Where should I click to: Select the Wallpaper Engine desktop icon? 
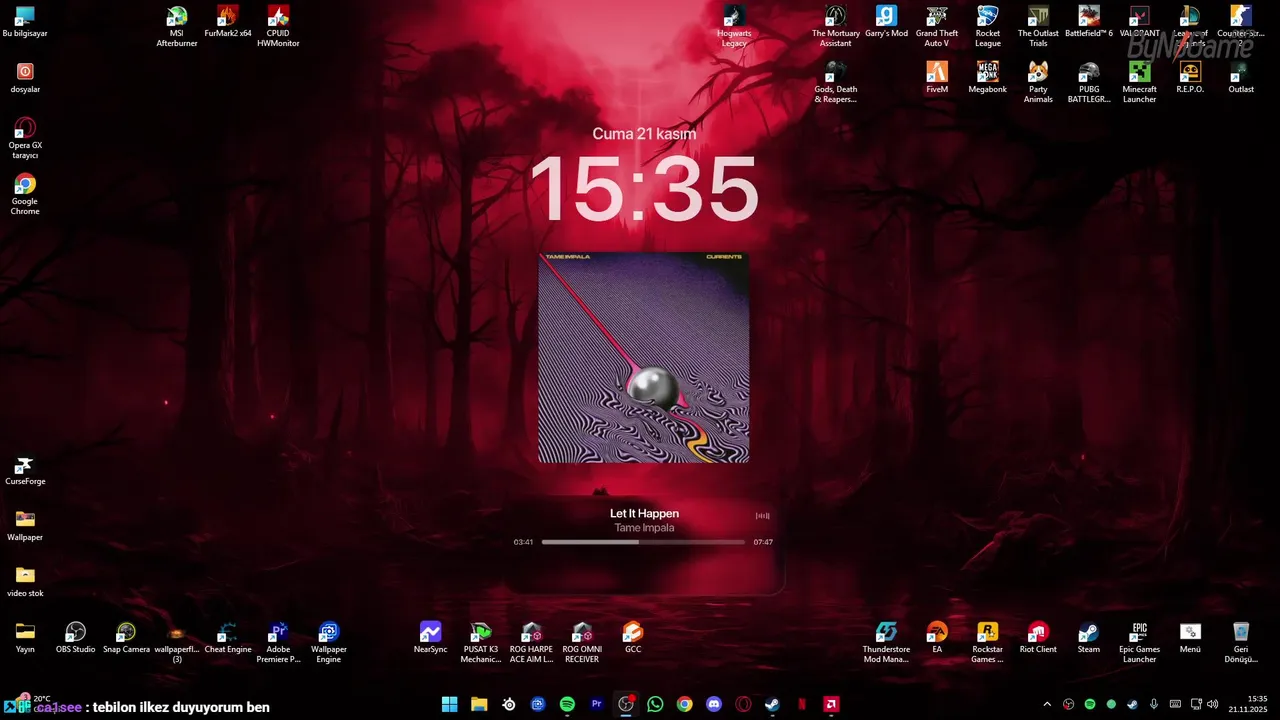tap(329, 642)
